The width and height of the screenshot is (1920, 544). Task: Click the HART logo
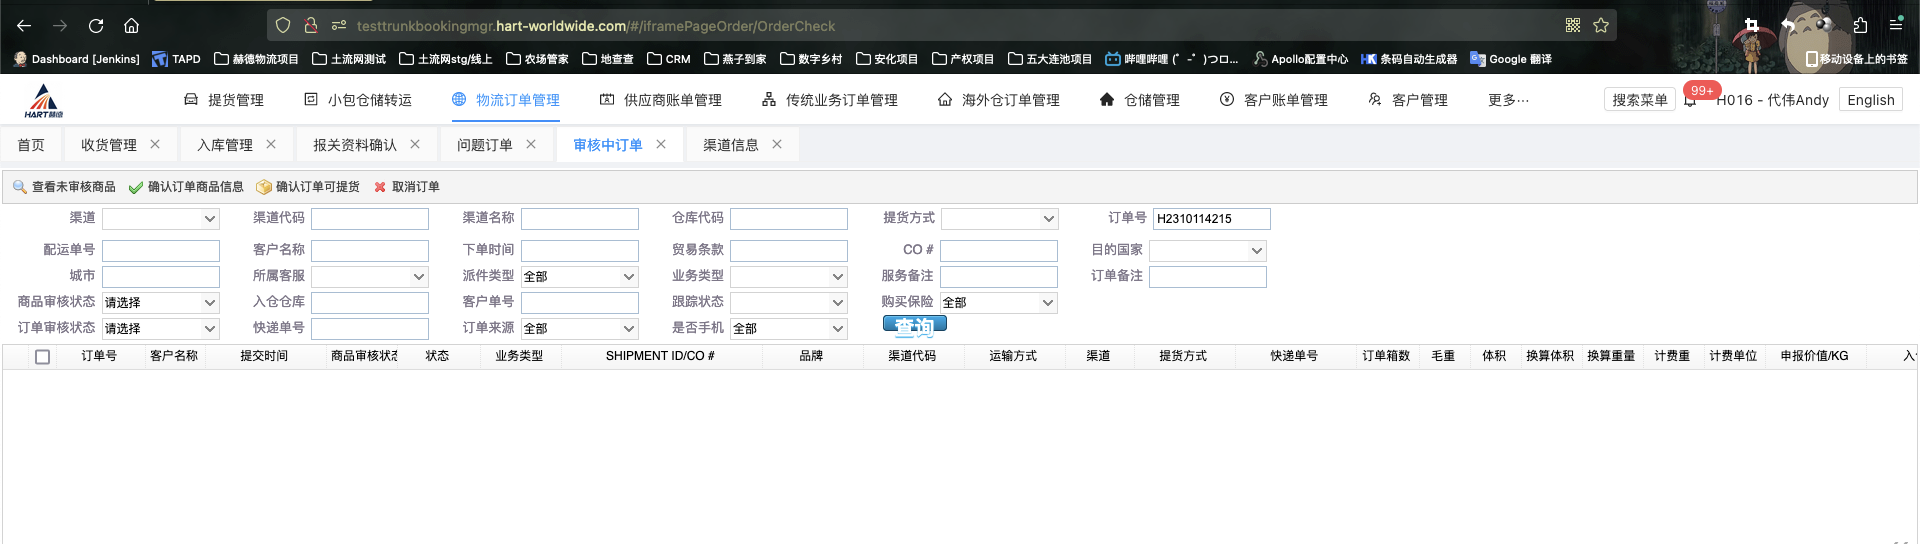[x=43, y=101]
